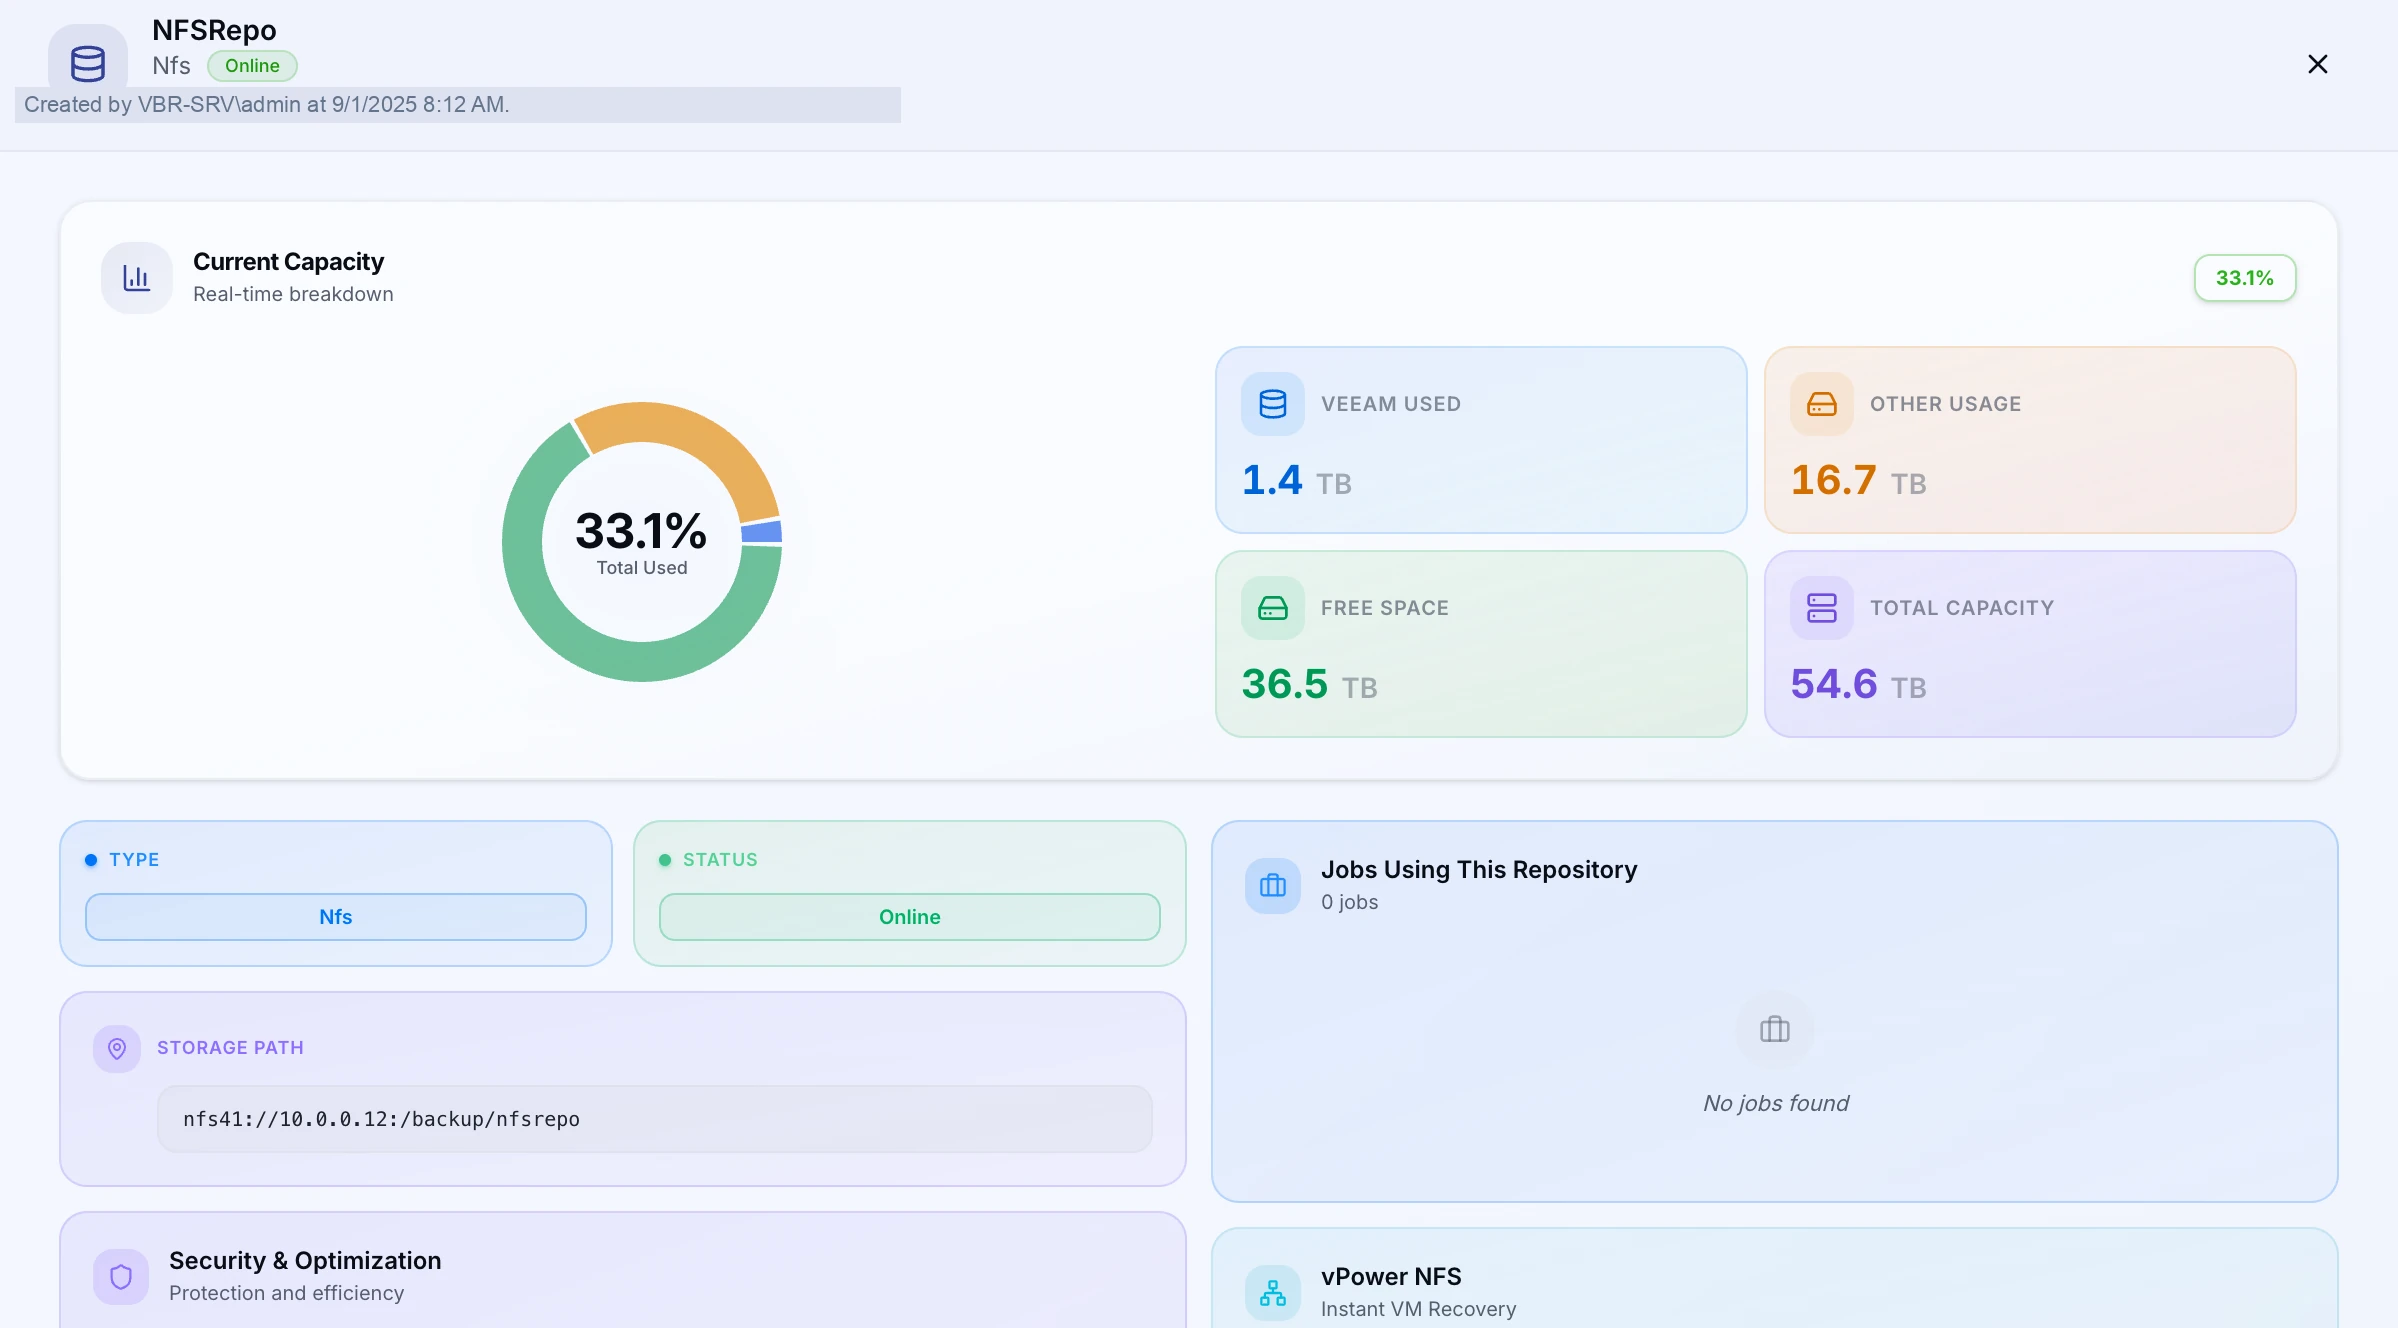Click the 33.1% usage badge
The image size is (2398, 1328).
point(2245,278)
